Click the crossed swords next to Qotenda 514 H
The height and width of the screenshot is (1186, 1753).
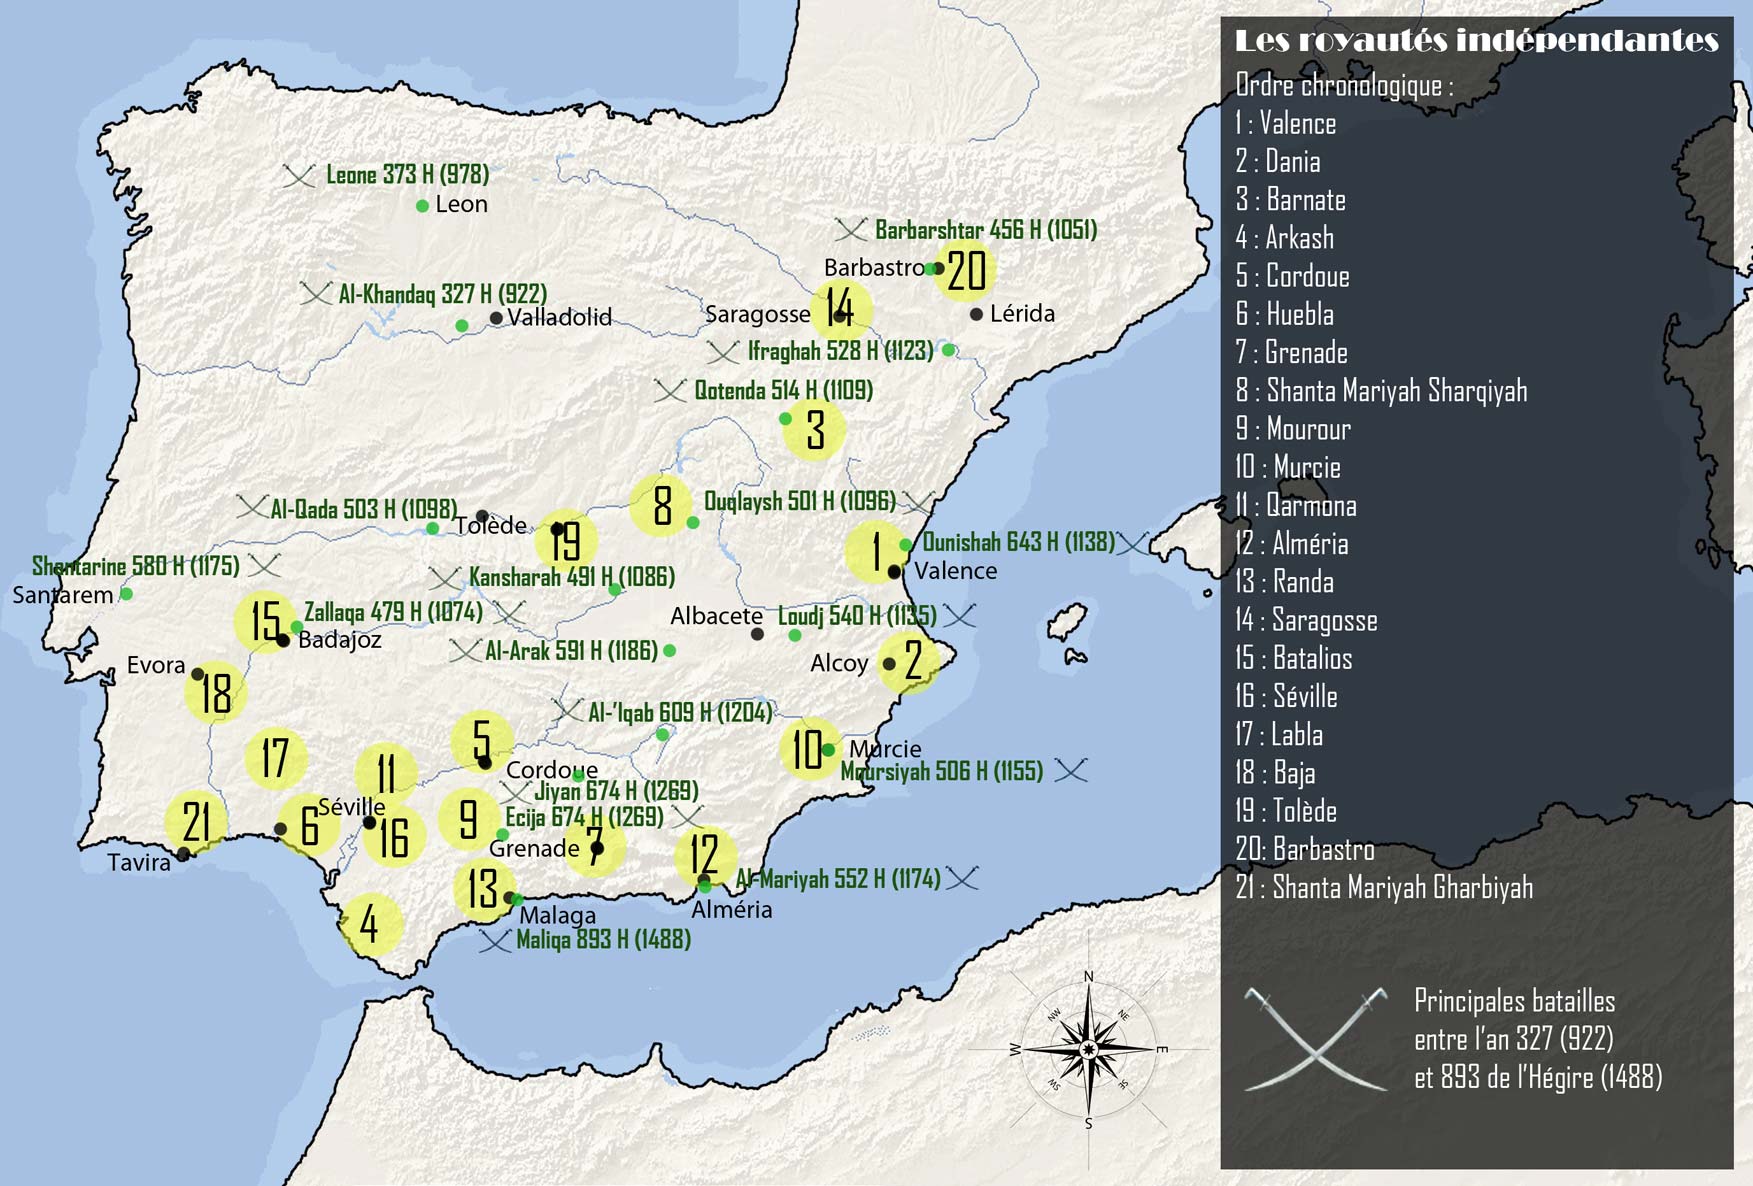point(669,391)
